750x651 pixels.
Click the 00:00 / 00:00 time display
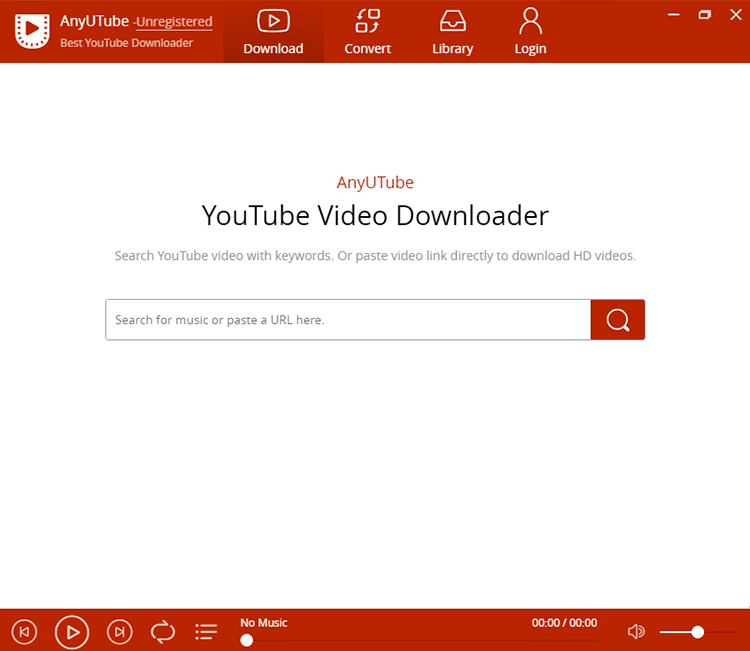(x=564, y=623)
